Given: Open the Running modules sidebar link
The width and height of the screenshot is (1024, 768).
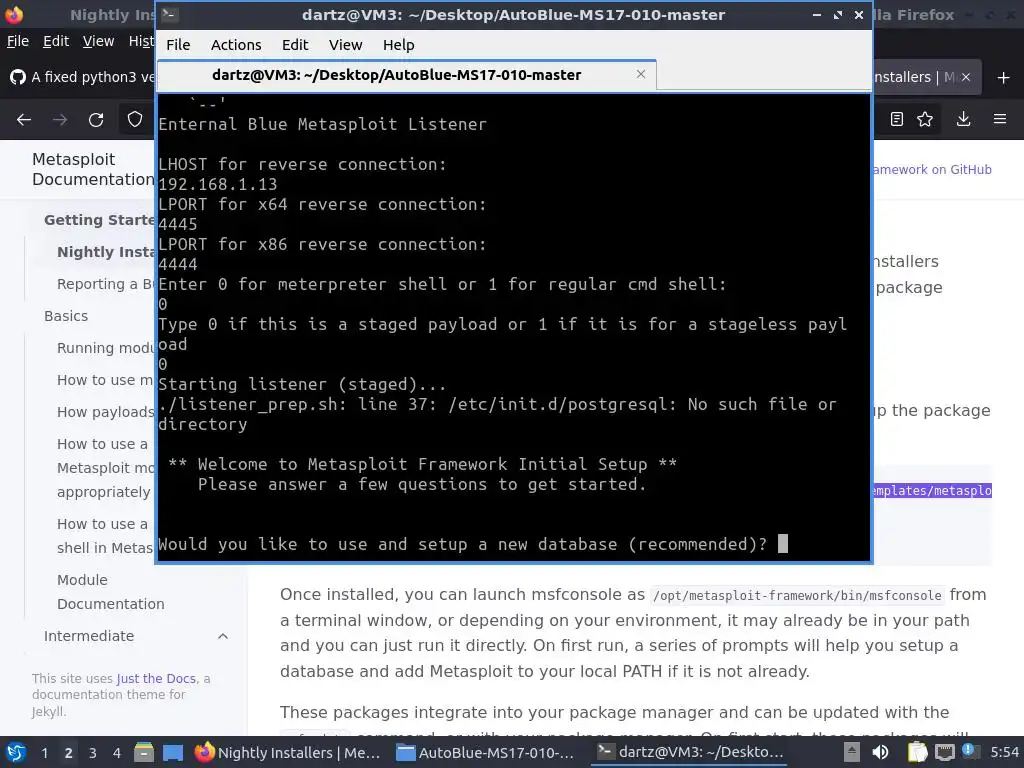Looking at the screenshot, I should (106, 348).
